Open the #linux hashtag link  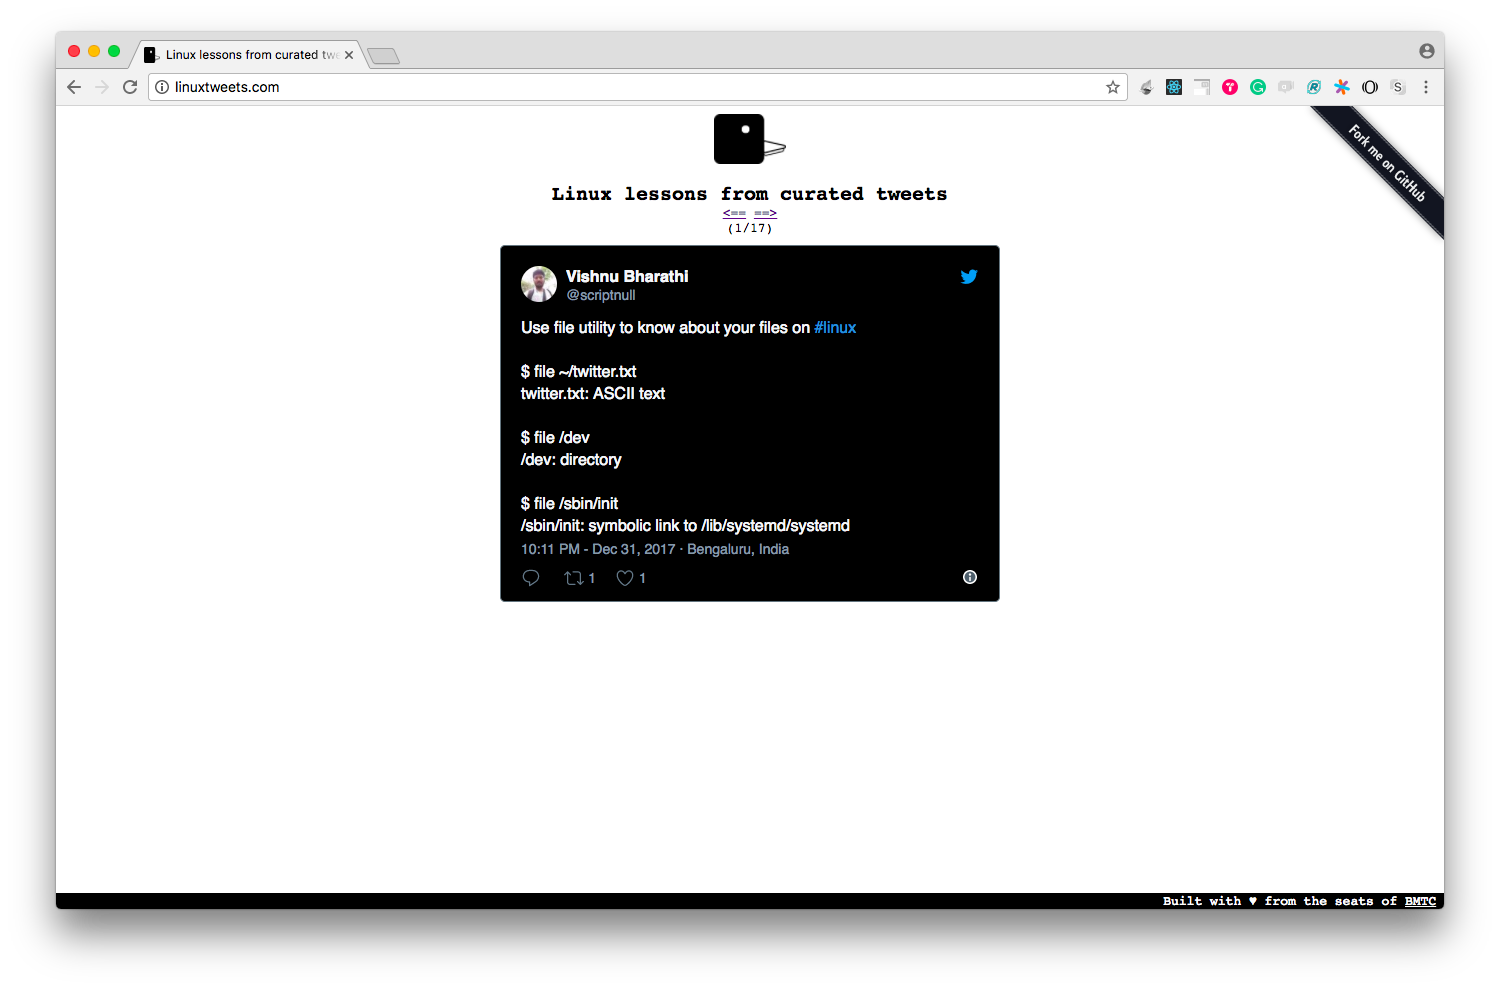[x=835, y=328]
